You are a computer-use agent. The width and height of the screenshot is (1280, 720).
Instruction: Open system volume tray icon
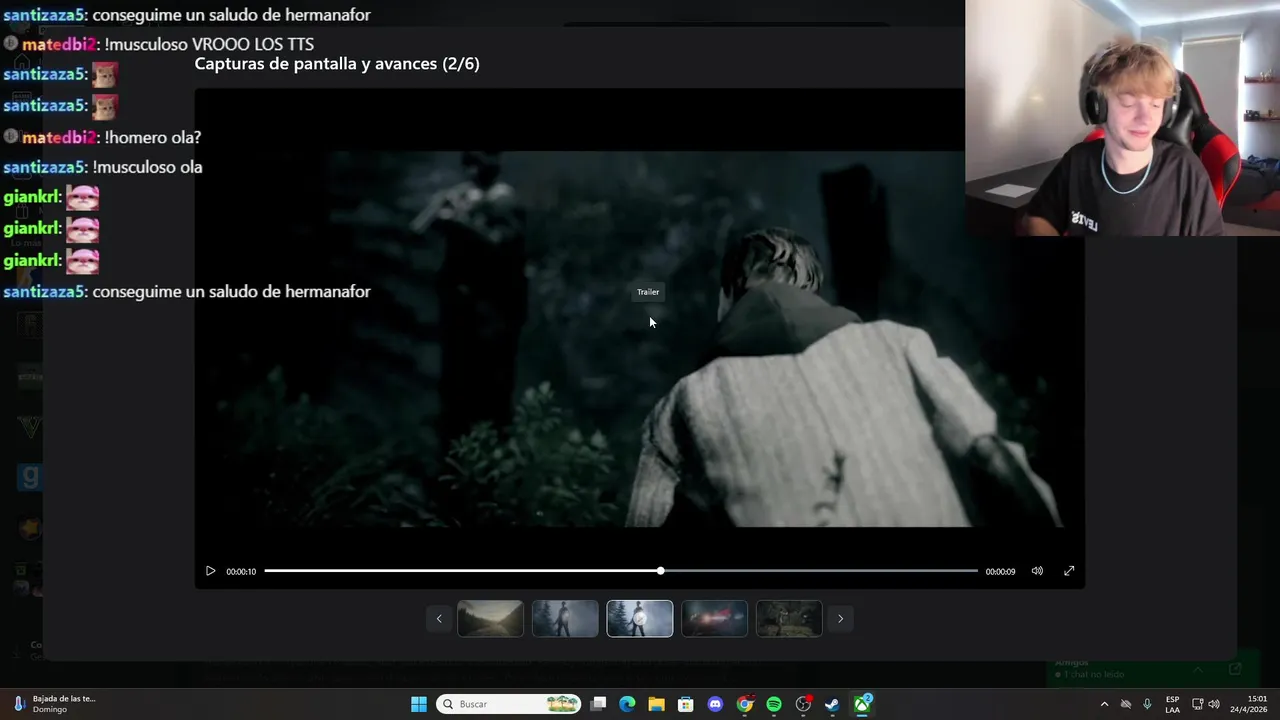coord(1214,704)
